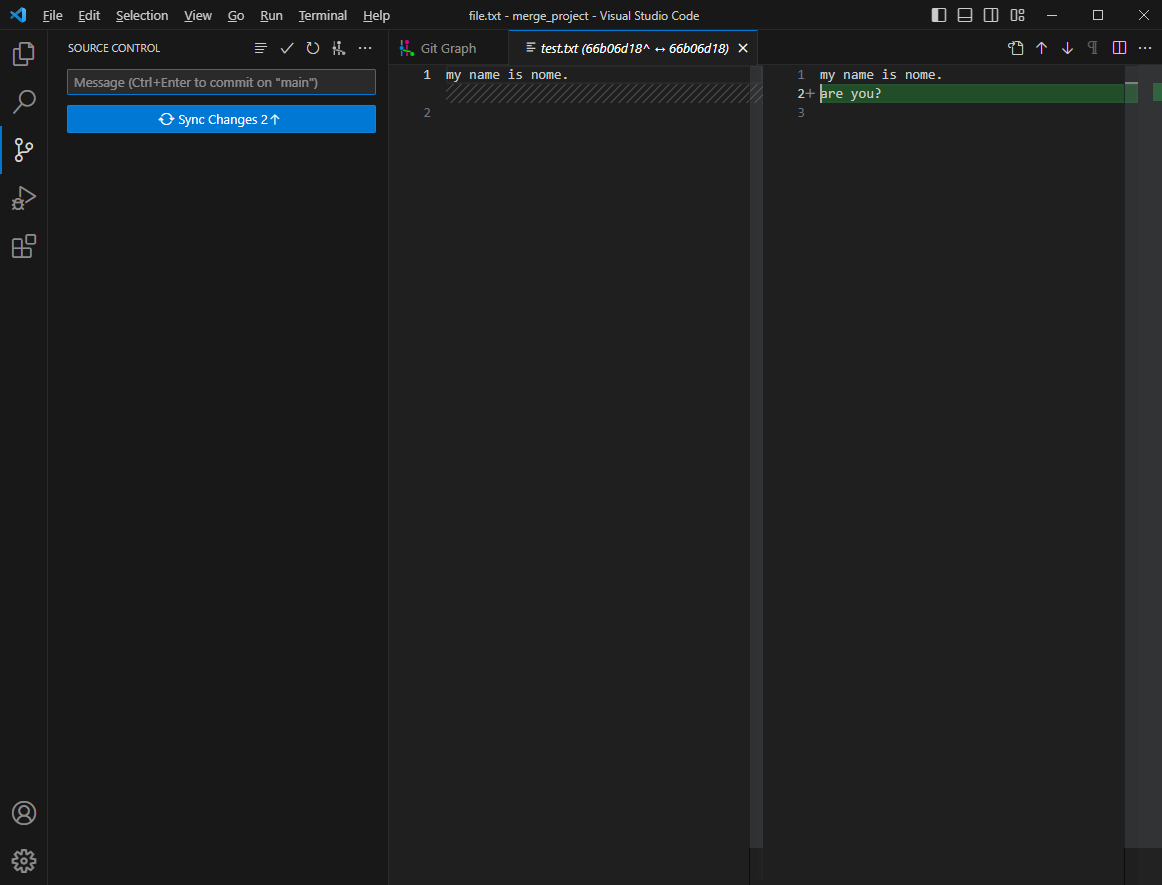The width and height of the screenshot is (1162, 885).
Task: Select the test.txt diff tab
Action: tap(634, 48)
